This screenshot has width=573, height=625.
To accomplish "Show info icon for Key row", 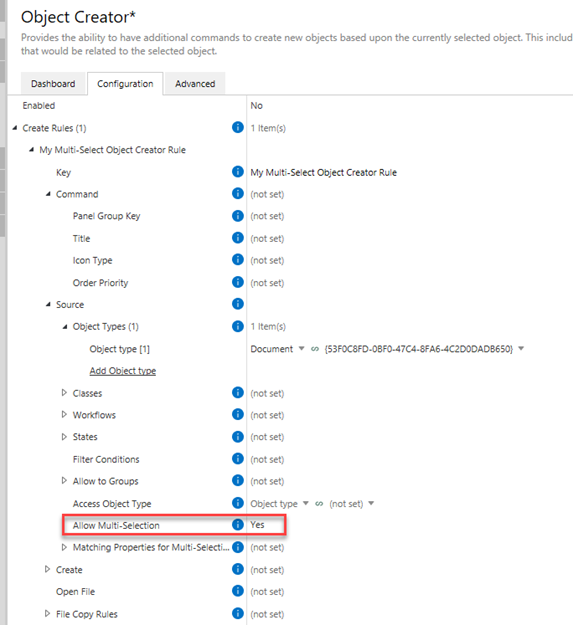I will tap(237, 172).
